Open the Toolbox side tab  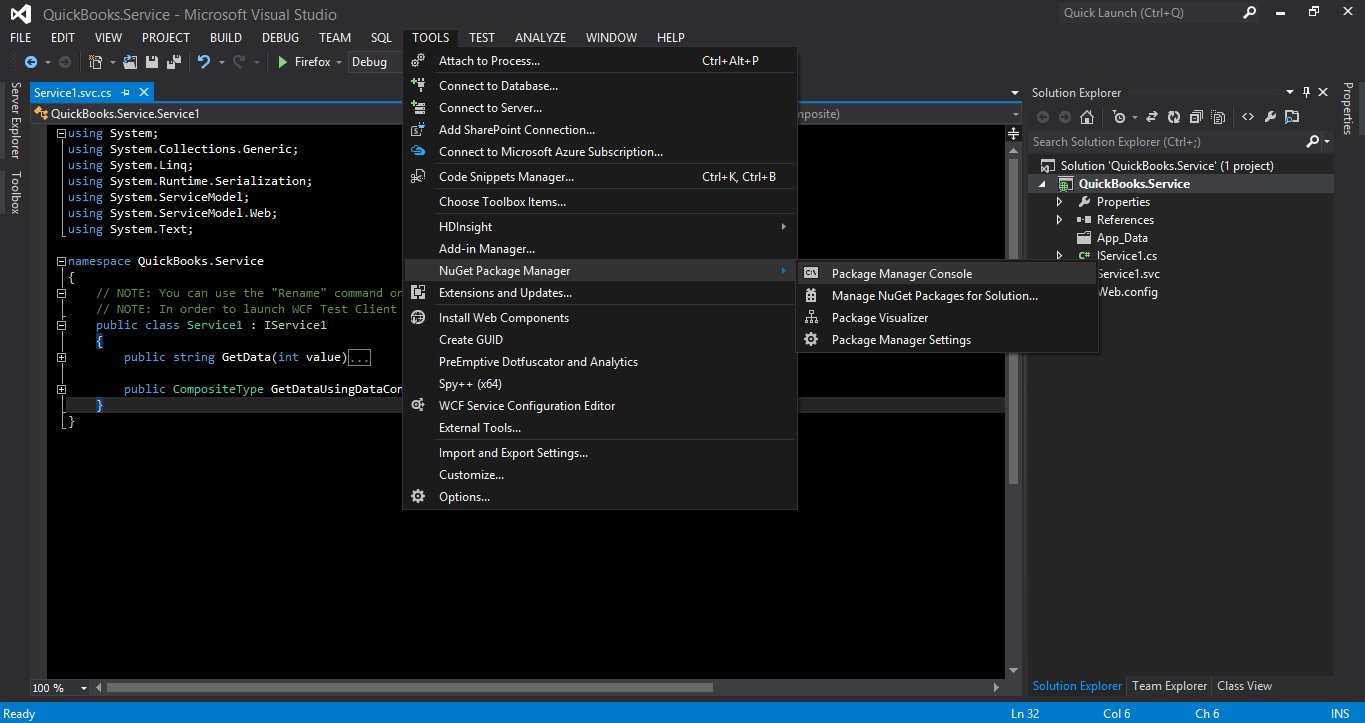(15, 193)
